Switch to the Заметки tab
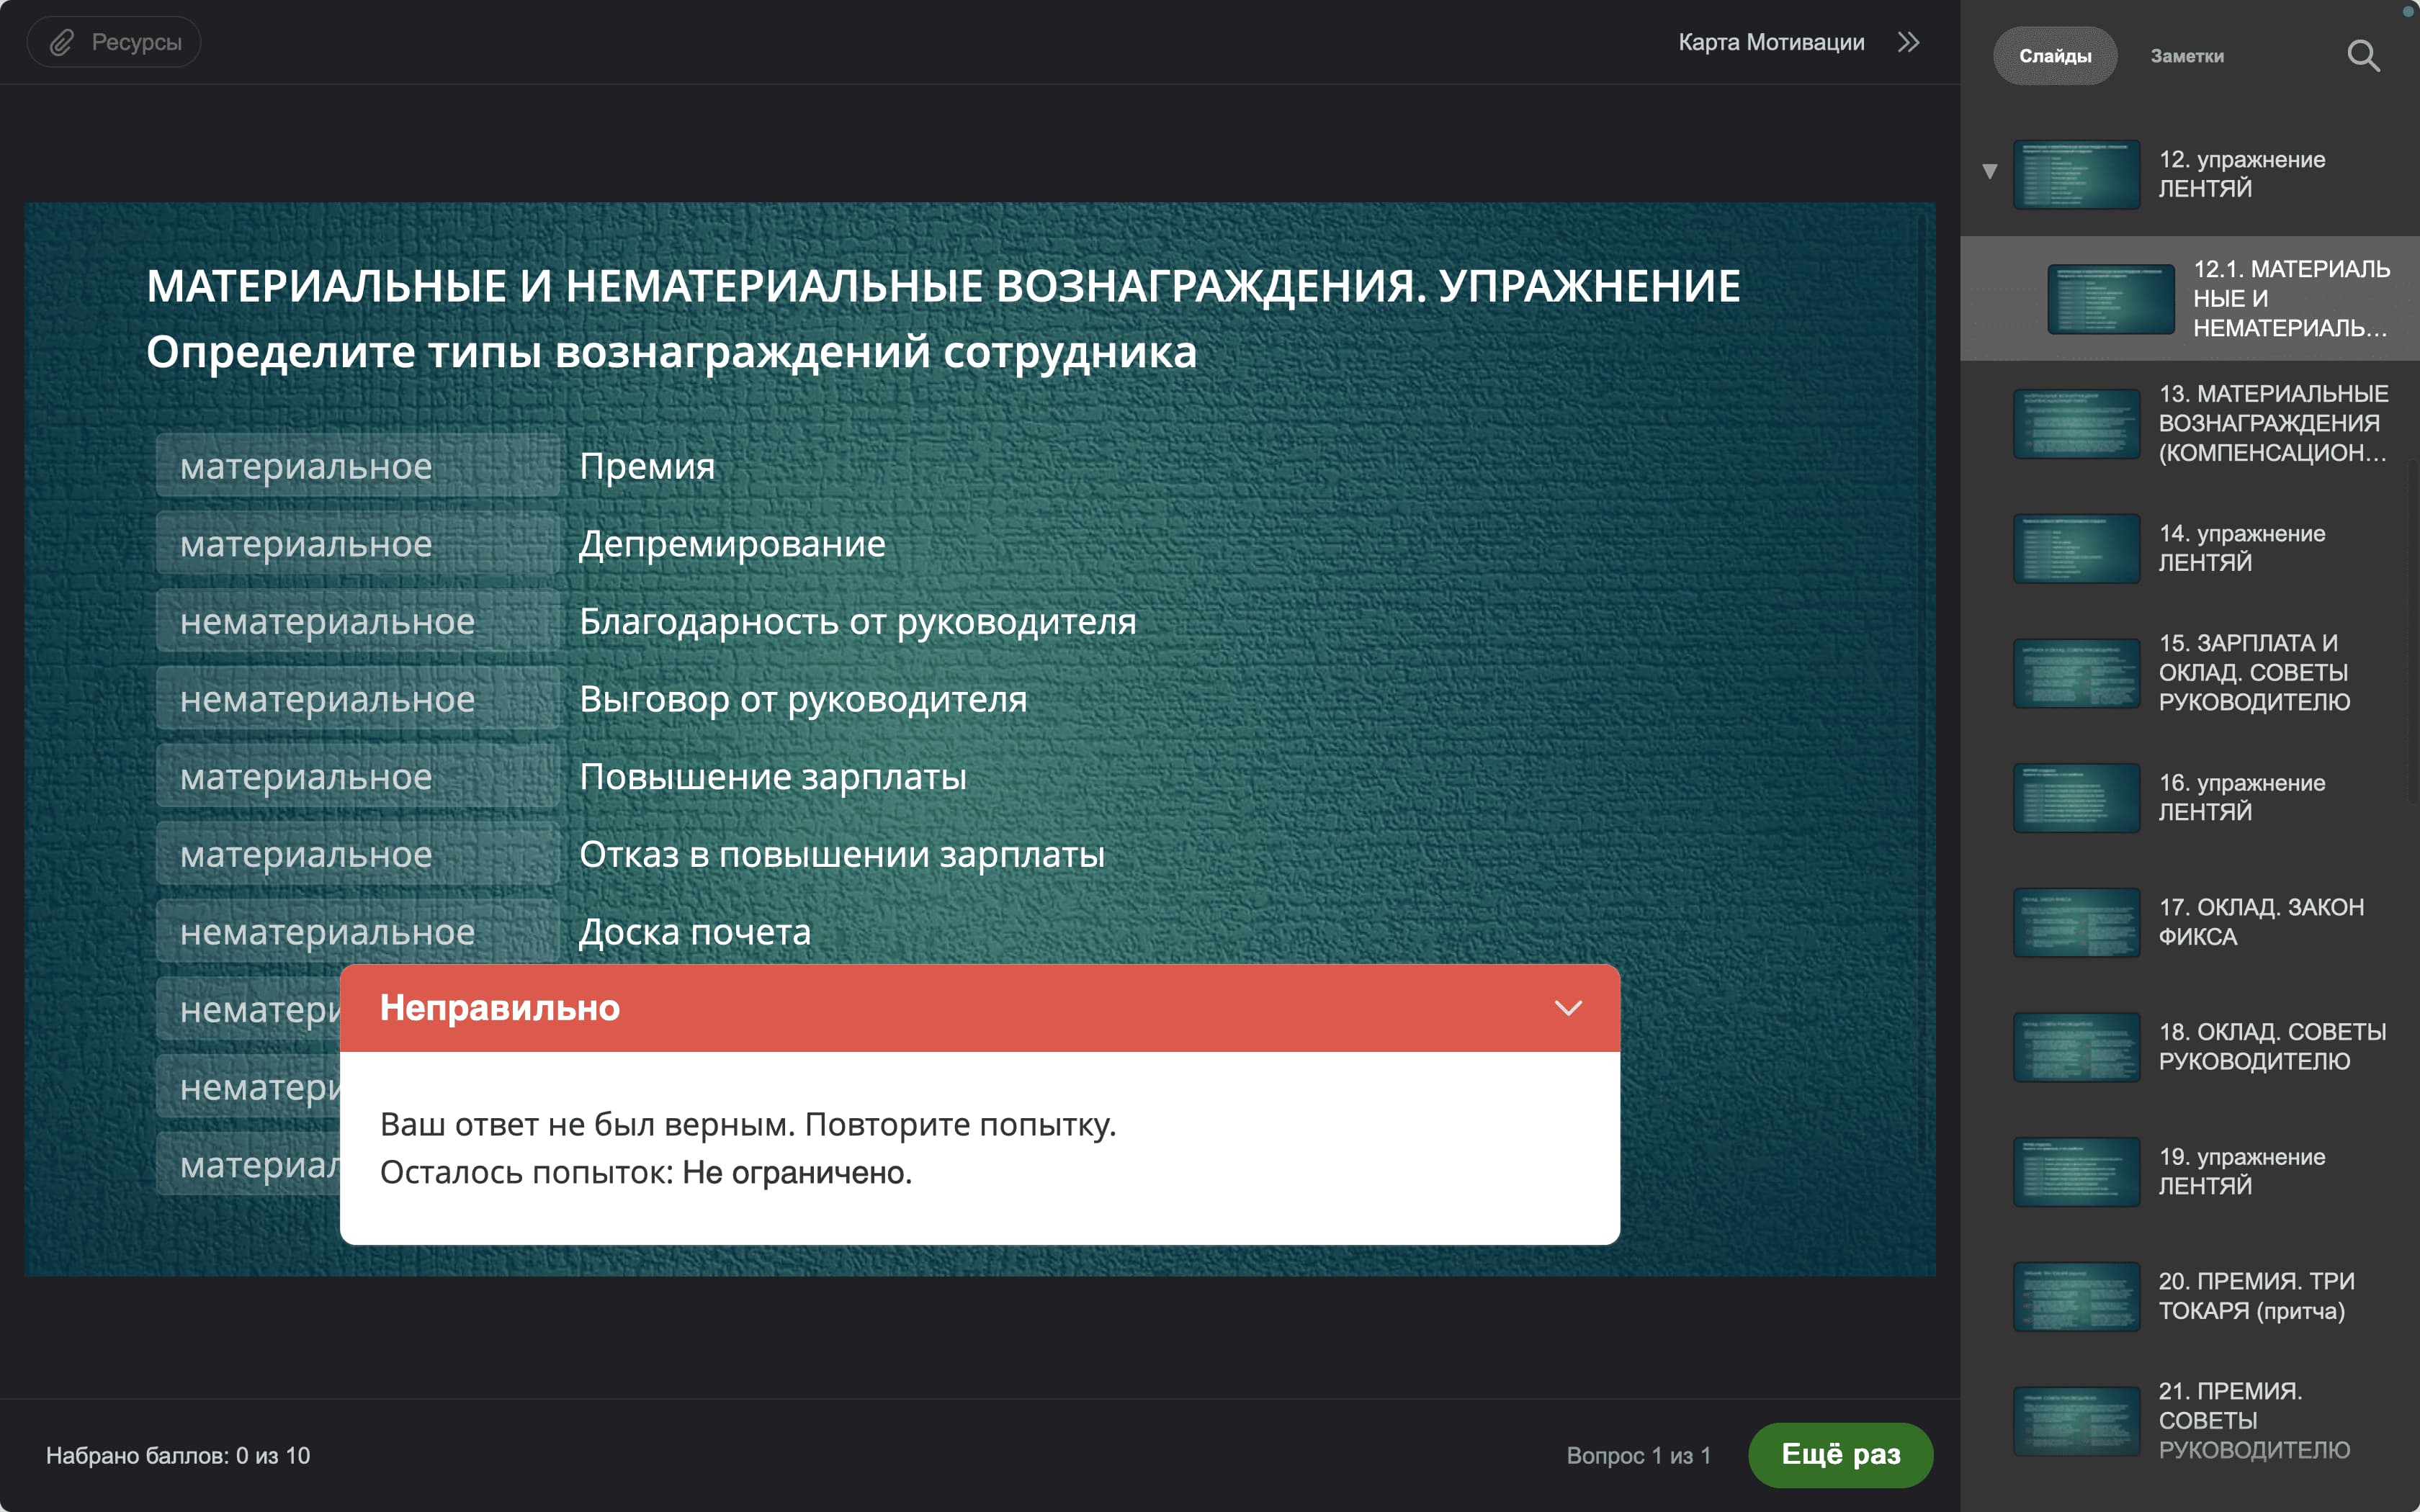 click(2187, 56)
